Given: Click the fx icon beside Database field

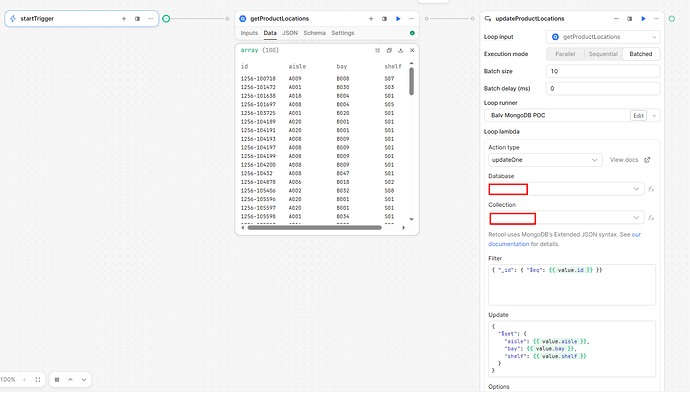Looking at the screenshot, I should [651, 189].
